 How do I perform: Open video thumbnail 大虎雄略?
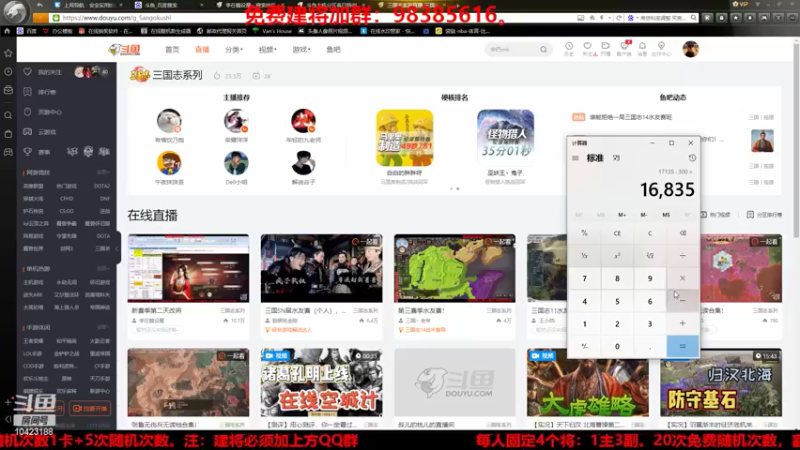tap(588, 383)
